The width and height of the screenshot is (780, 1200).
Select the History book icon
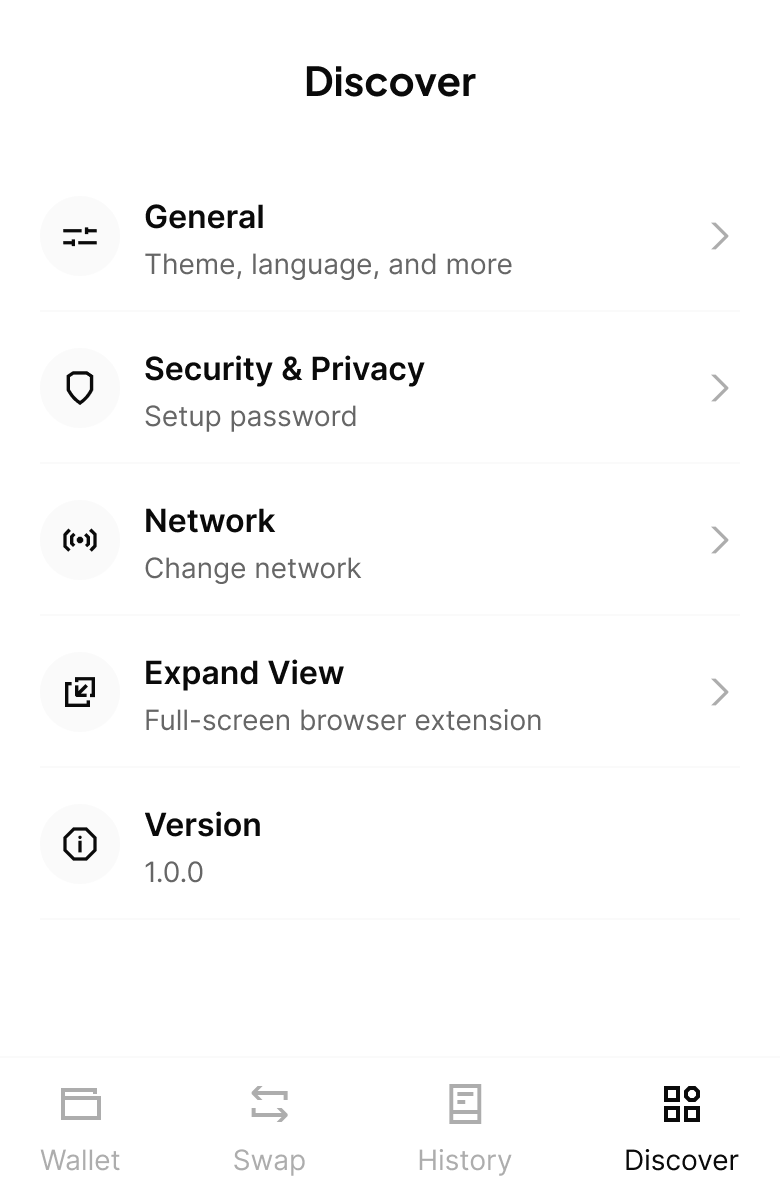(x=465, y=1104)
